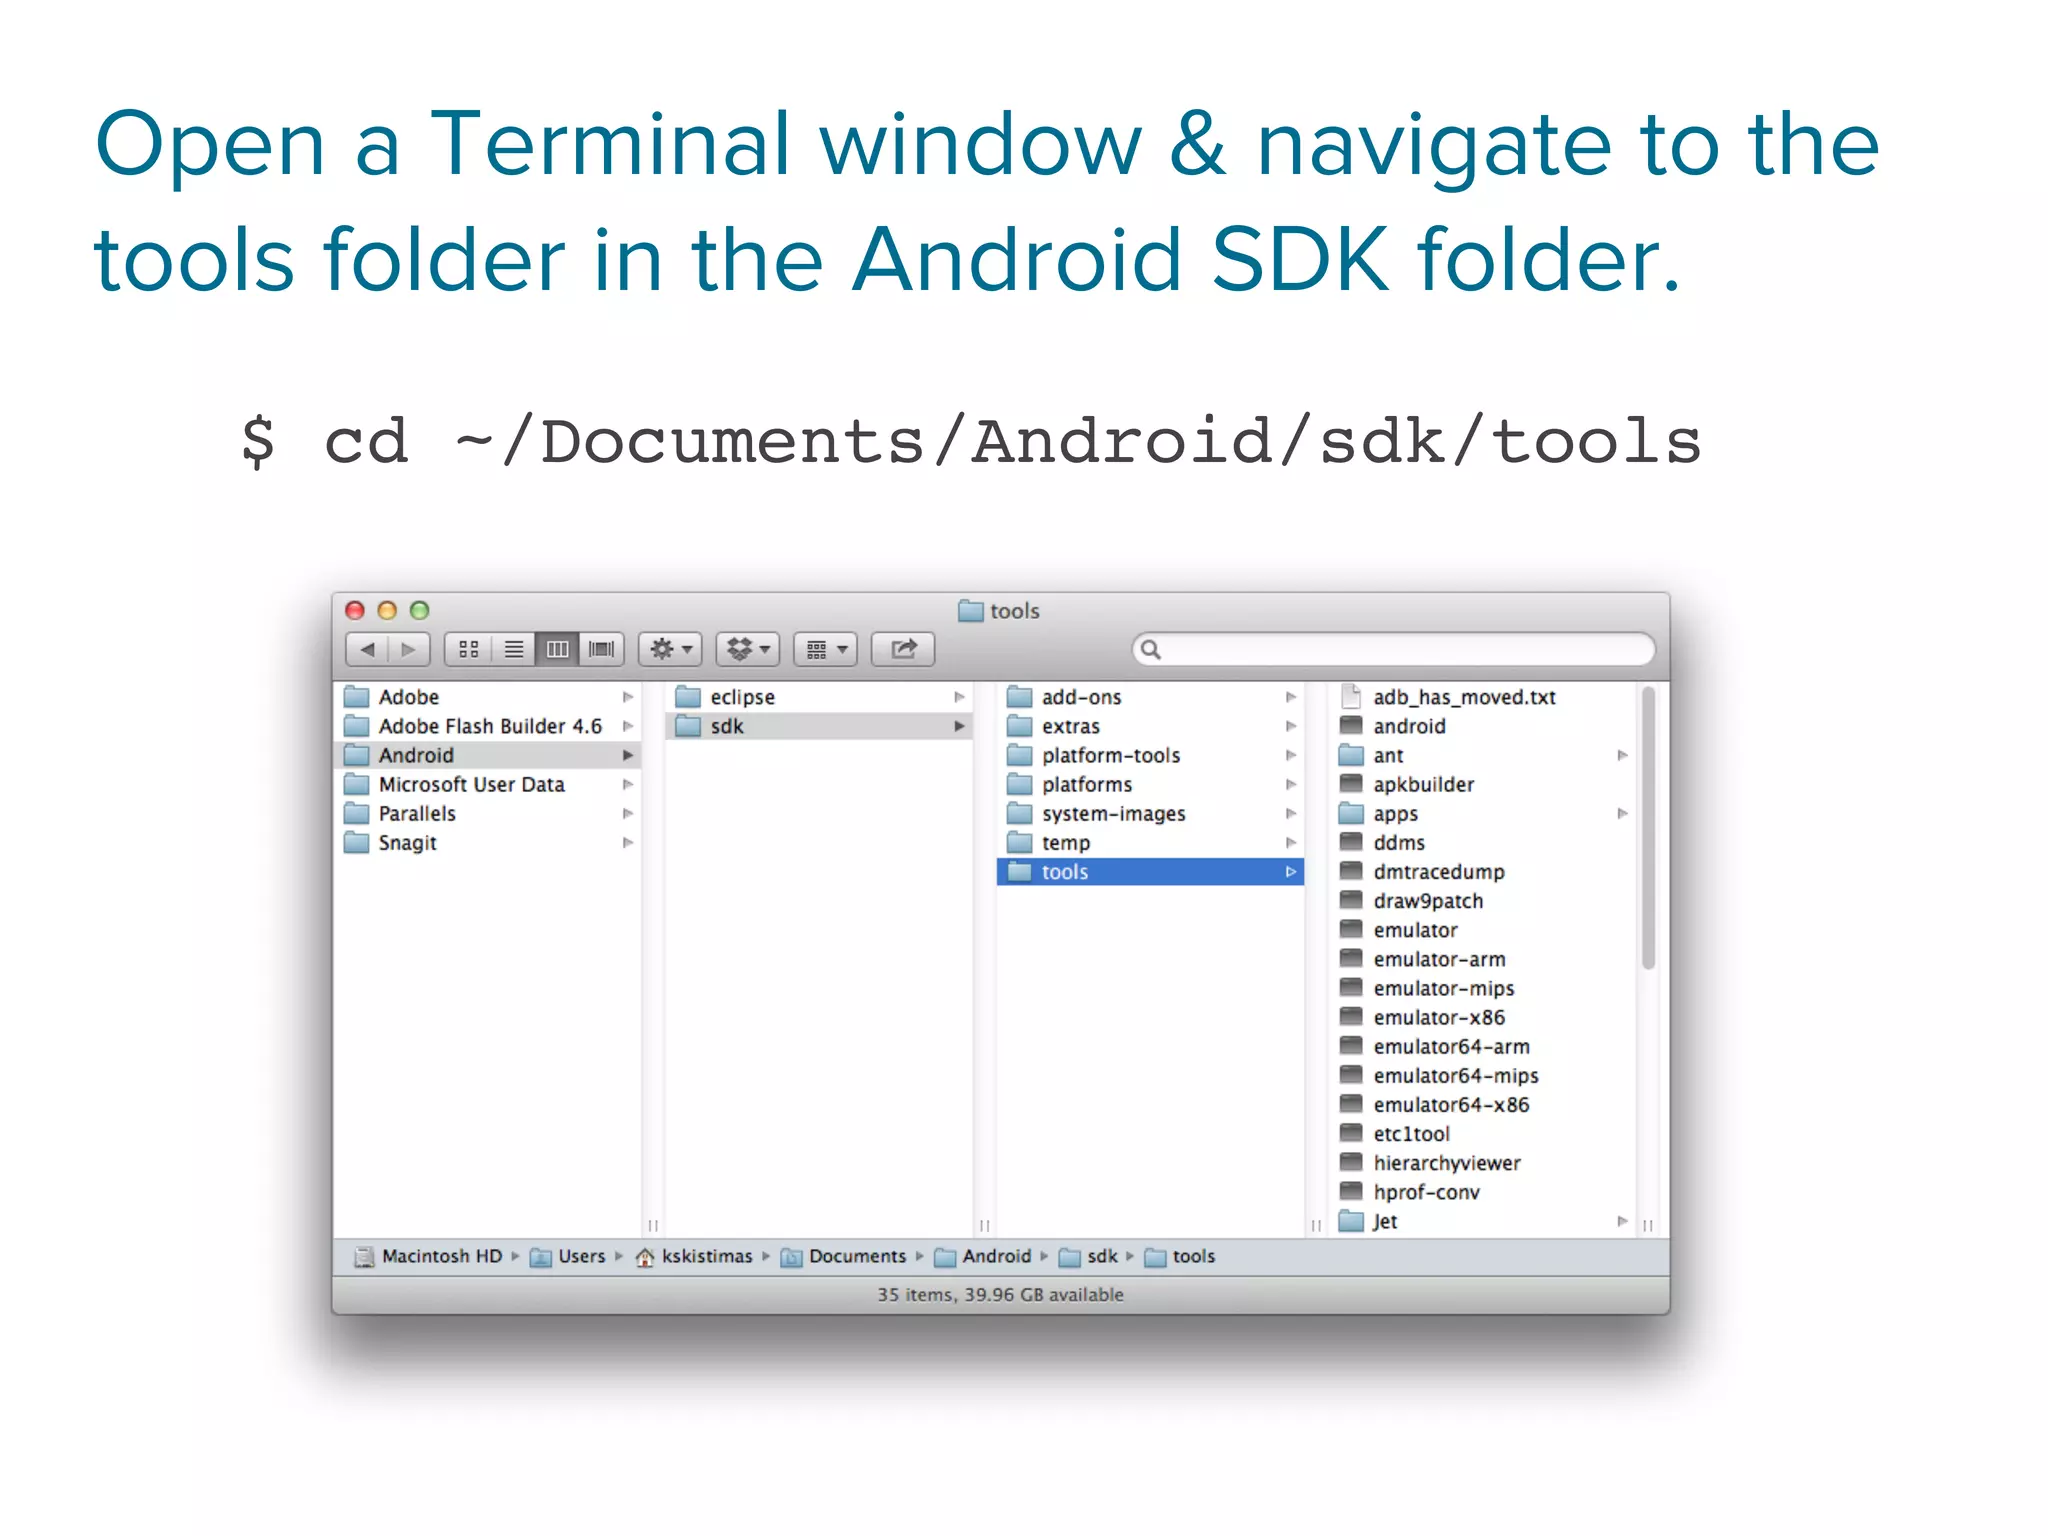Expand the Jet folder disclosure arrow
The height and width of the screenshot is (1536, 2048).
click(1622, 1220)
